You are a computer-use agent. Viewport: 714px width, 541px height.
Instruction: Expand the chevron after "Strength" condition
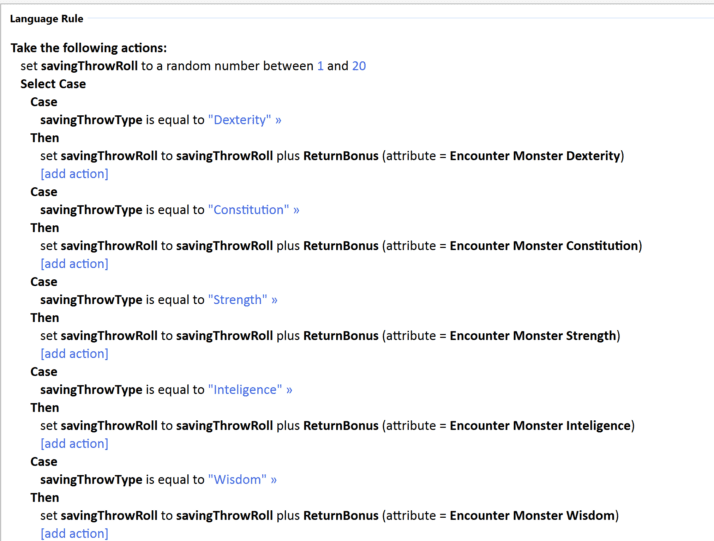point(274,300)
